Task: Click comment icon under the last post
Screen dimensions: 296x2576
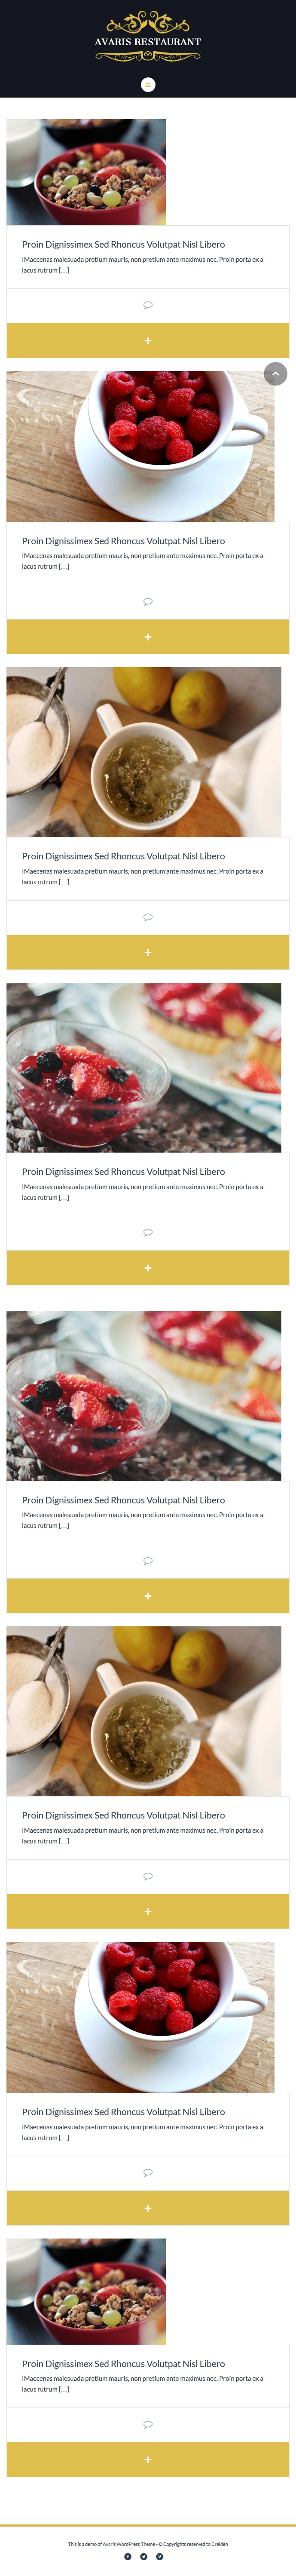Action: (x=148, y=2425)
